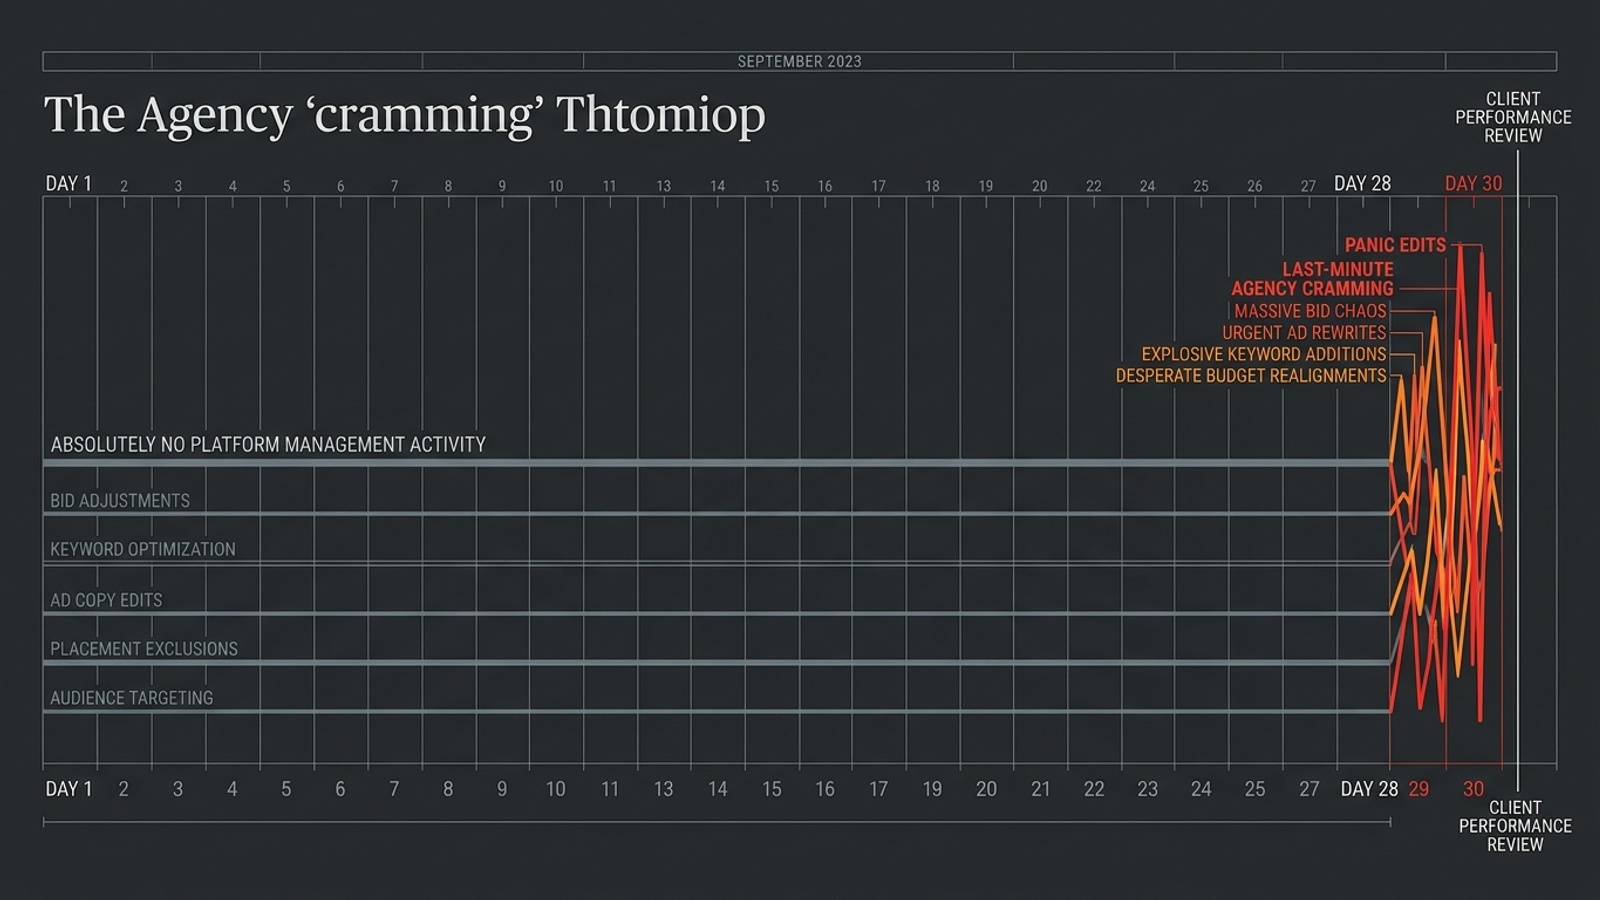1600x900 pixels.
Task: Click day '23' on the lower axis
Action: [1147, 789]
